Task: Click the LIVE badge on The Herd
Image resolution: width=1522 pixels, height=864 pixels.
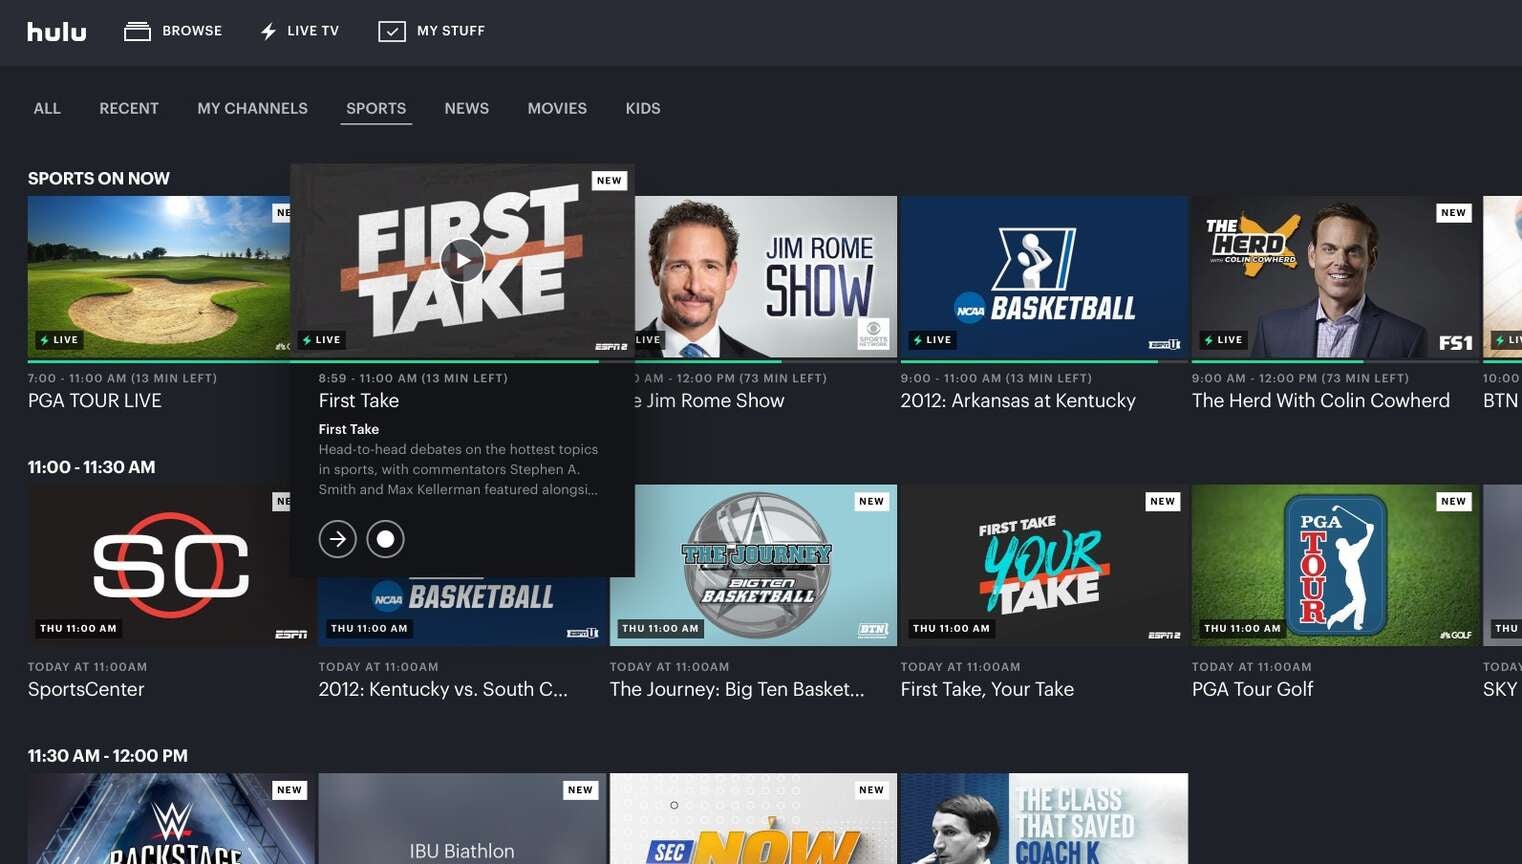Action: point(1224,340)
